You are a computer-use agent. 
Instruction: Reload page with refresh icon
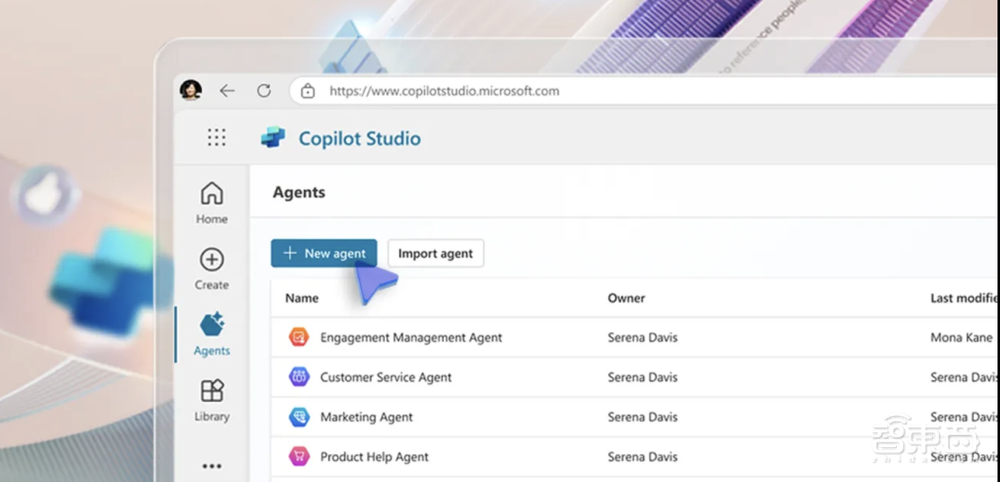pyautogui.click(x=264, y=91)
